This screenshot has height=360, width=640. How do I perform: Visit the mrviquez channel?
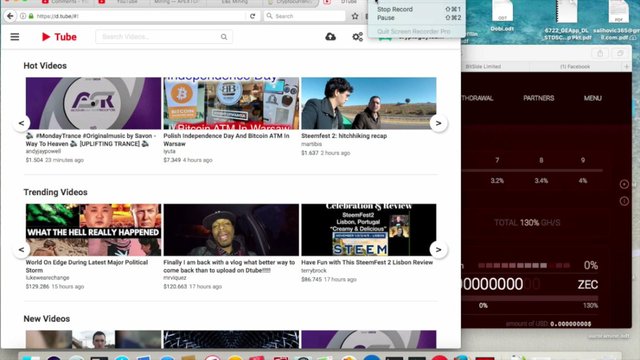pyautogui.click(x=175, y=278)
